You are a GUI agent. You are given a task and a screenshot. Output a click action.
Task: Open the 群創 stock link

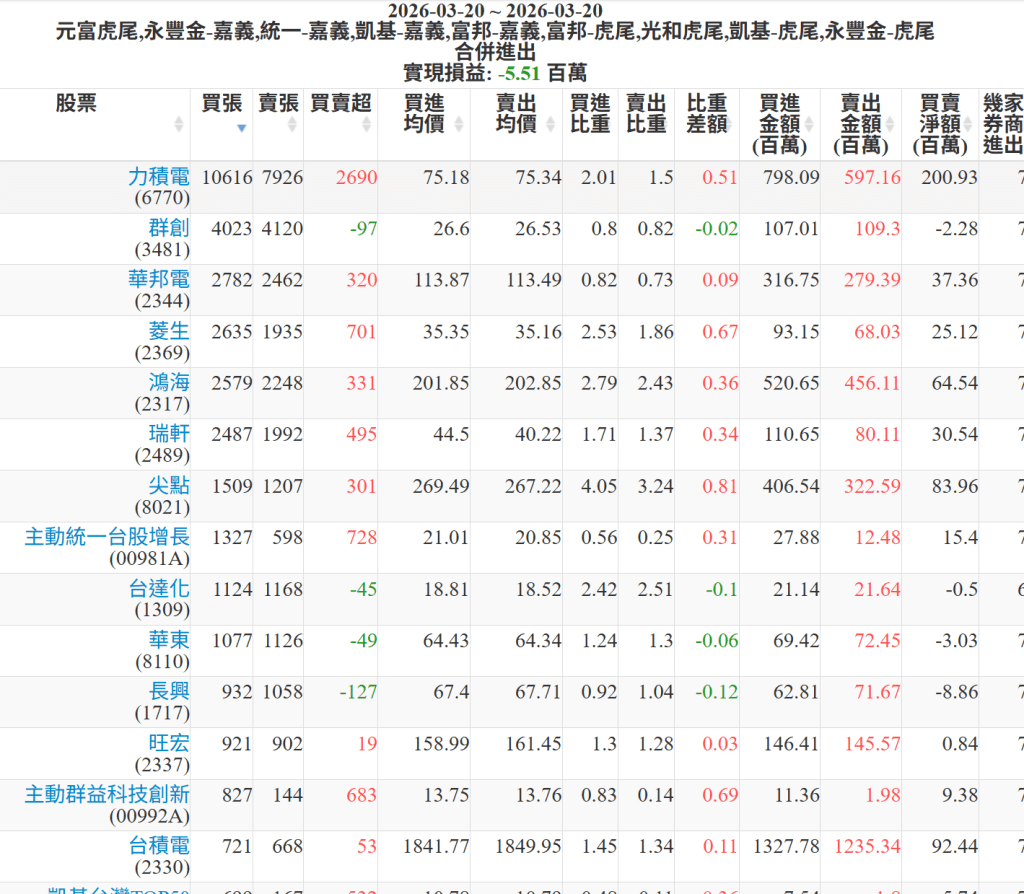point(168,228)
